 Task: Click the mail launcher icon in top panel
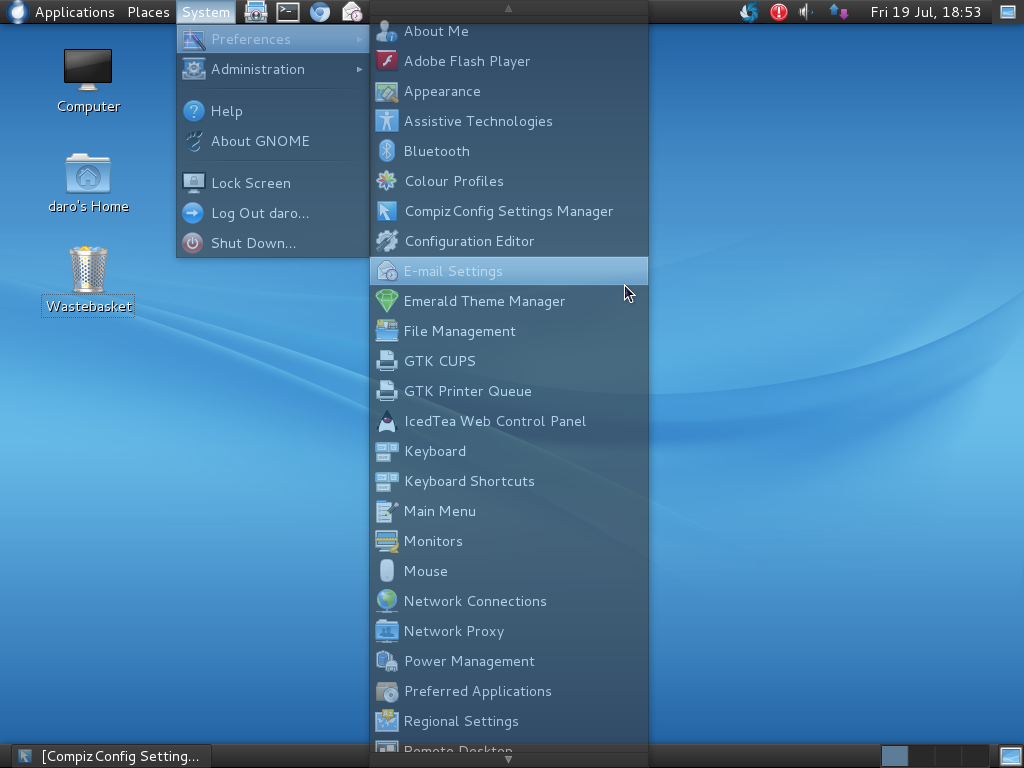[x=352, y=12]
